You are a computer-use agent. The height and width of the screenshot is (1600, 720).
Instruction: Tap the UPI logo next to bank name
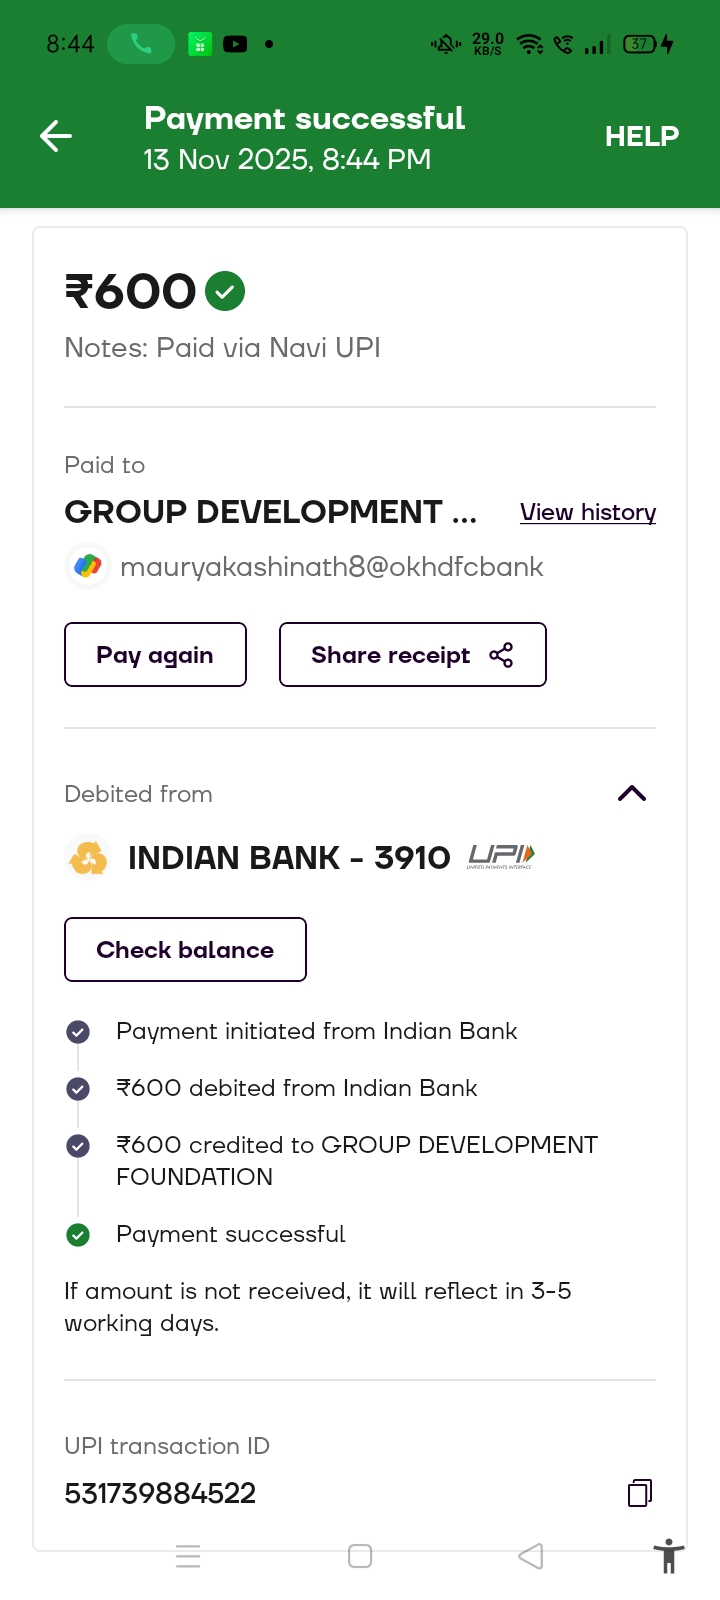(501, 857)
